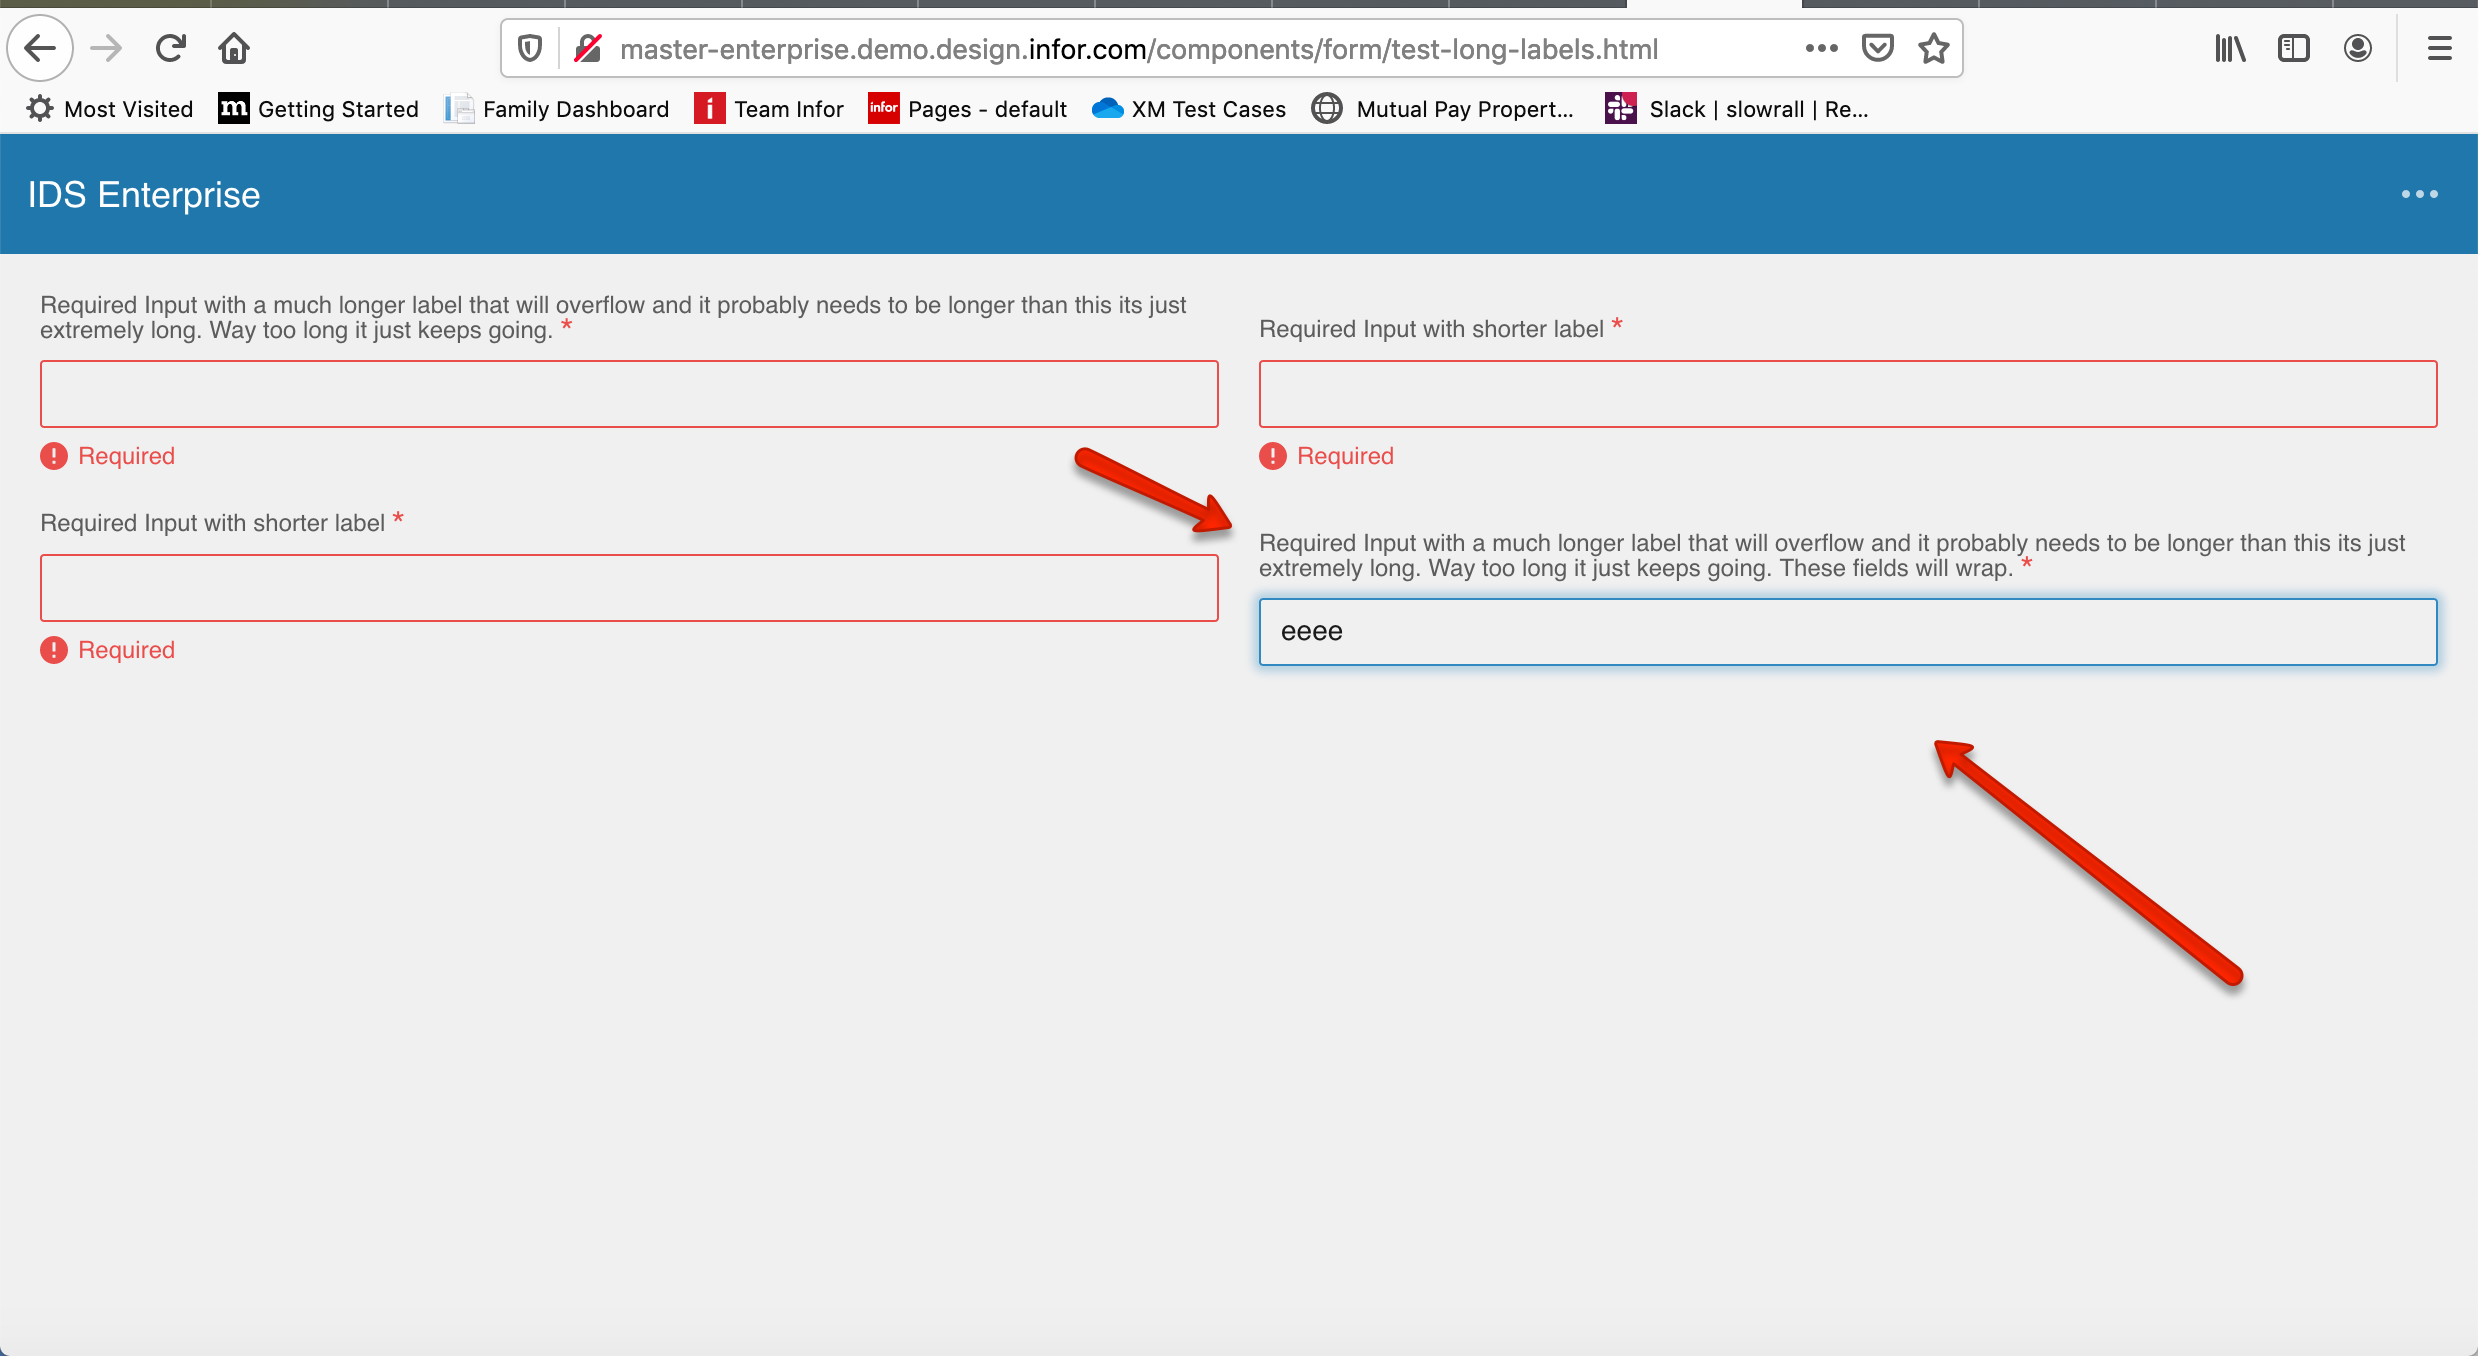Open the Firefox hamburger menu
2478x1356 pixels.
point(2439,48)
